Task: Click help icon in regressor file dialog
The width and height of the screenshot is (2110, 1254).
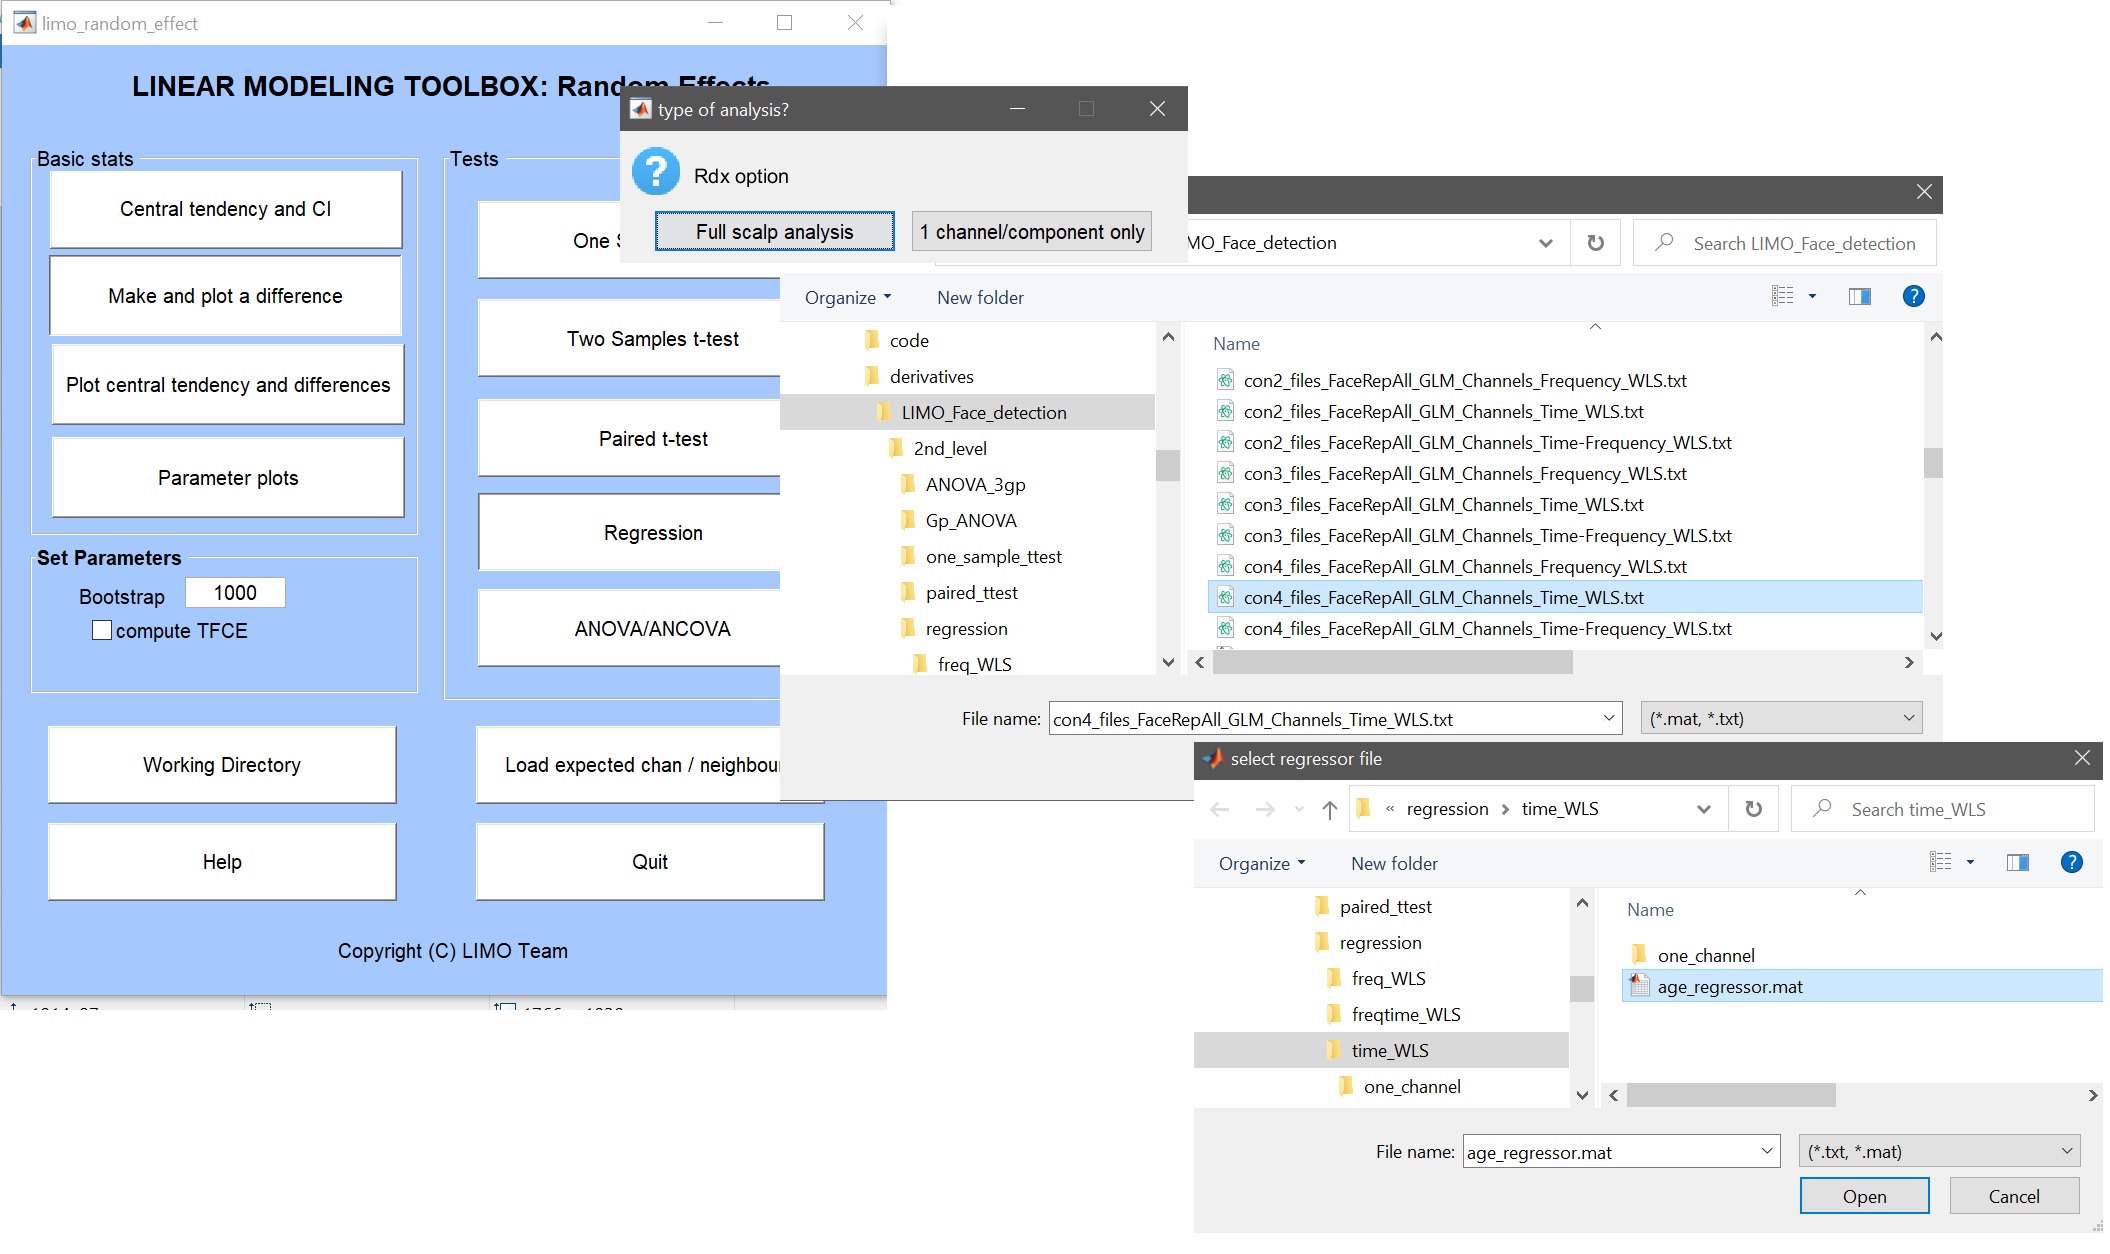Action: point(2071,862)
